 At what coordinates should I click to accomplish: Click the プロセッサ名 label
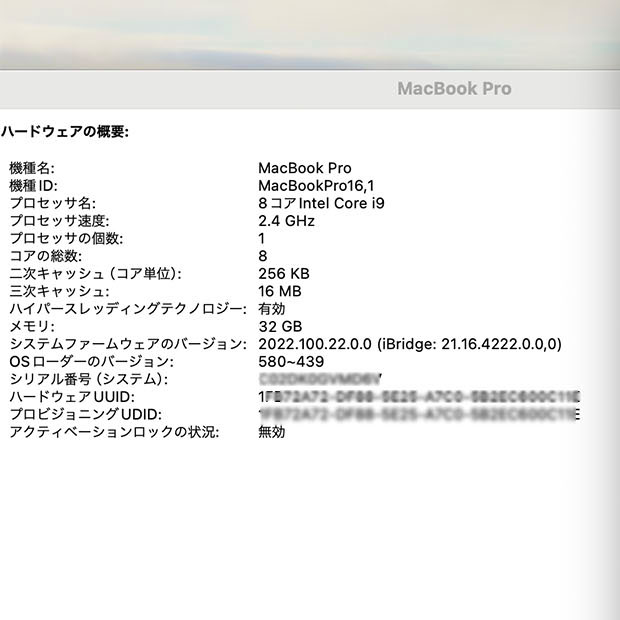point(53,203)
